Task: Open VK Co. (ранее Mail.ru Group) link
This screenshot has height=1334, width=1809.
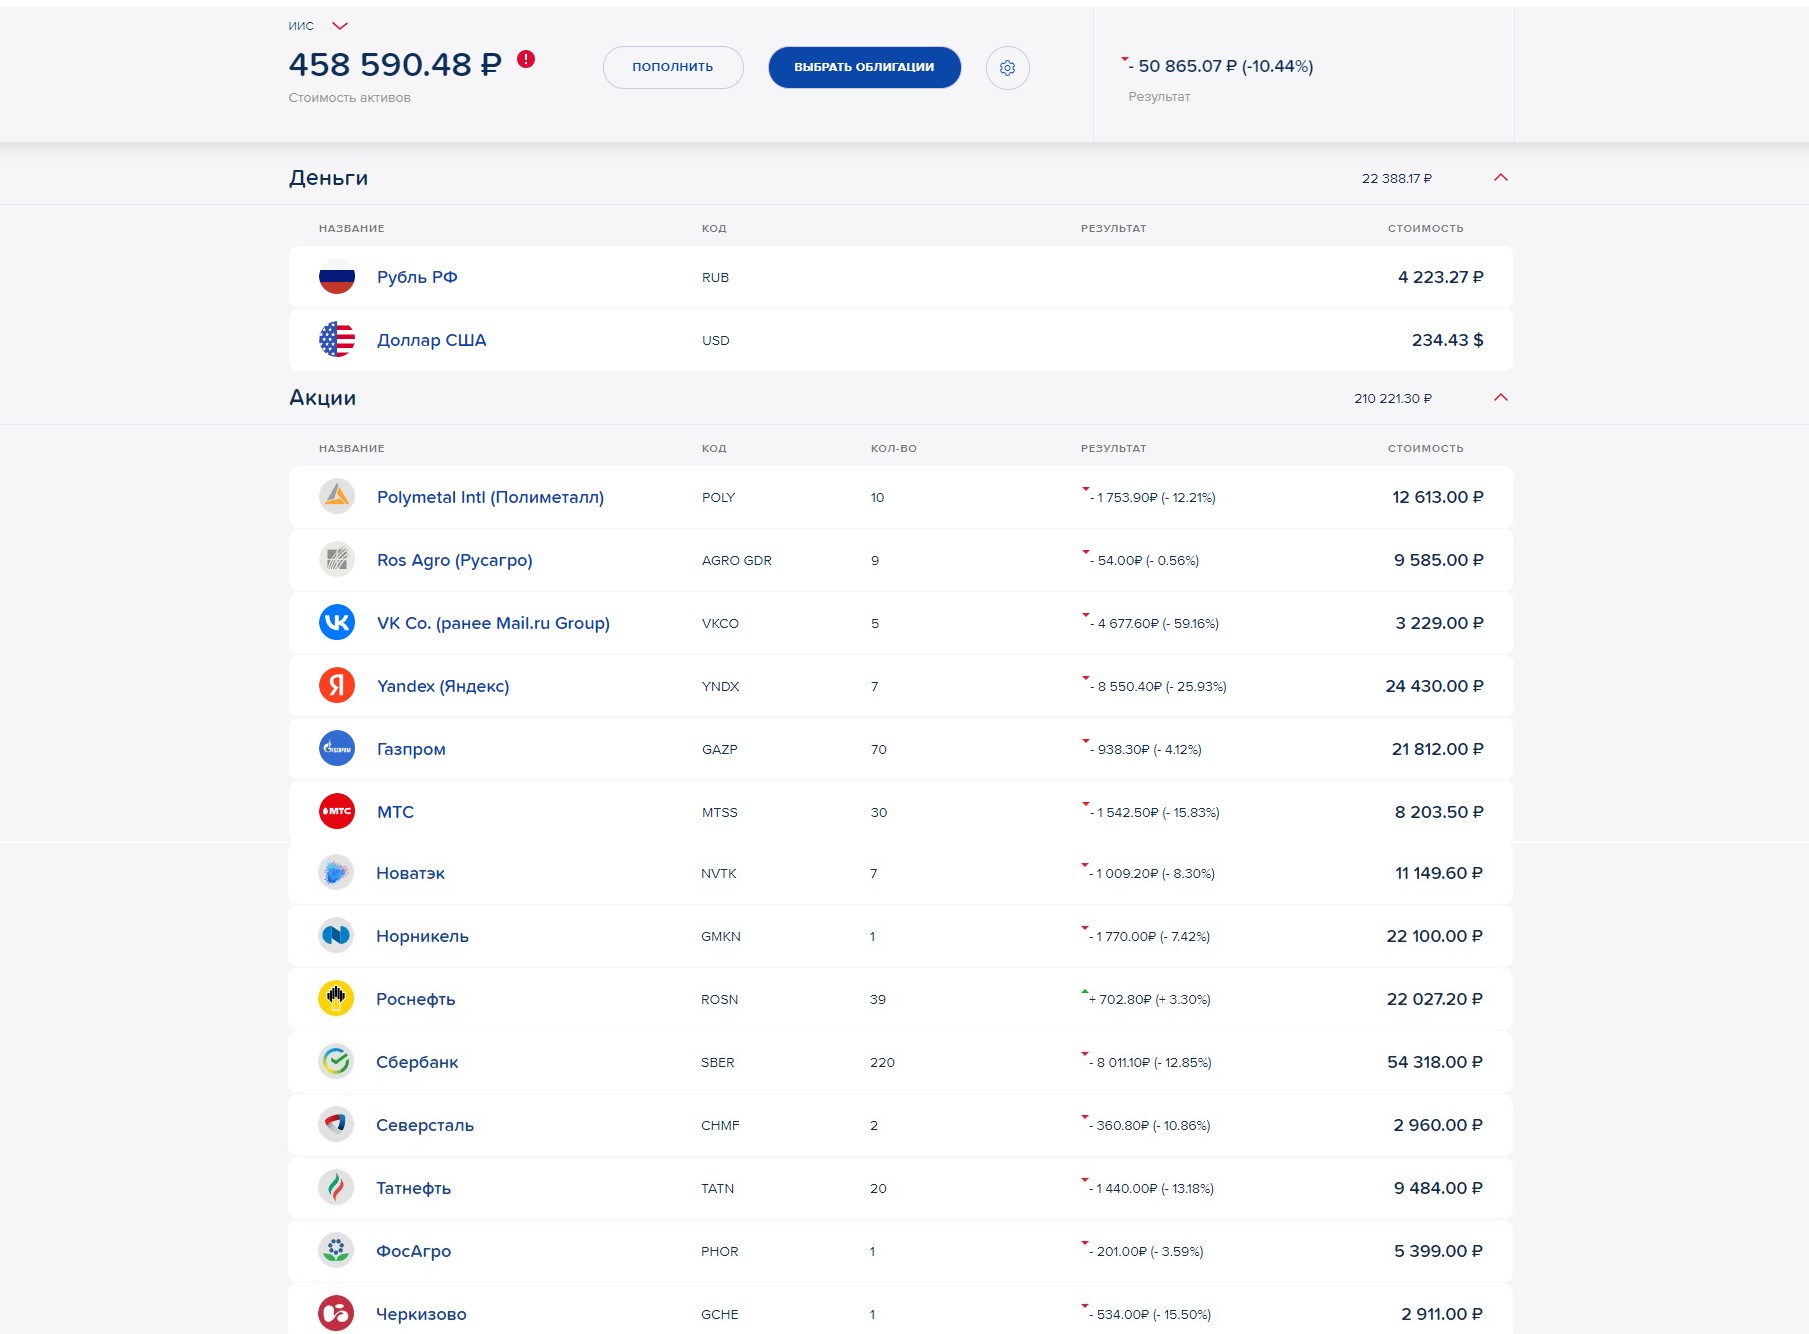Action: [493, 623]
